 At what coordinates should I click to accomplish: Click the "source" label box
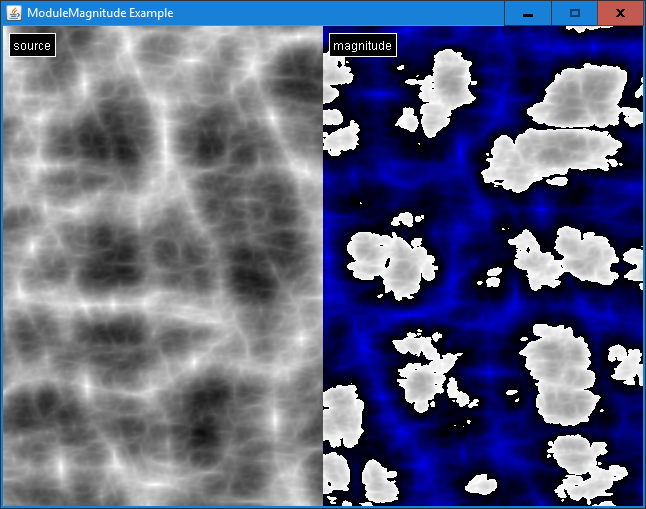pyautogui.click(x=32, y=45)
